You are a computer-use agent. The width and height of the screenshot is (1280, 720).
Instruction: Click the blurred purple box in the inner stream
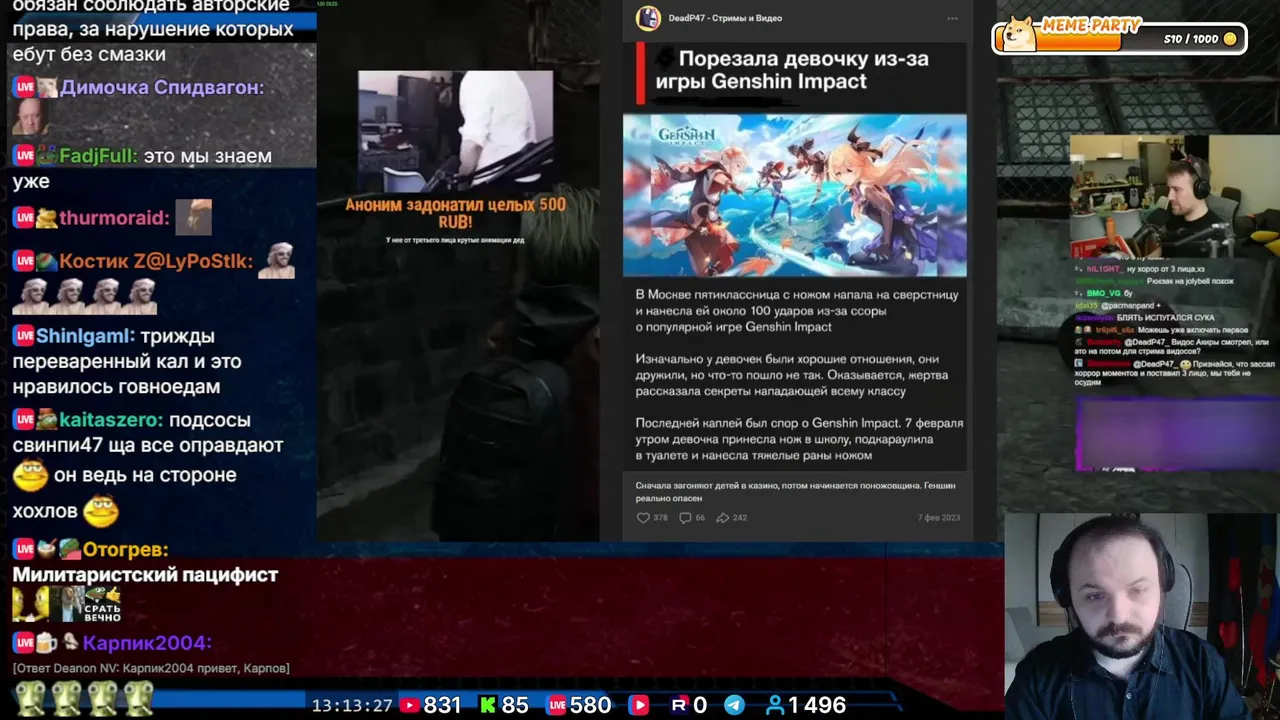tap(1176, 435)
